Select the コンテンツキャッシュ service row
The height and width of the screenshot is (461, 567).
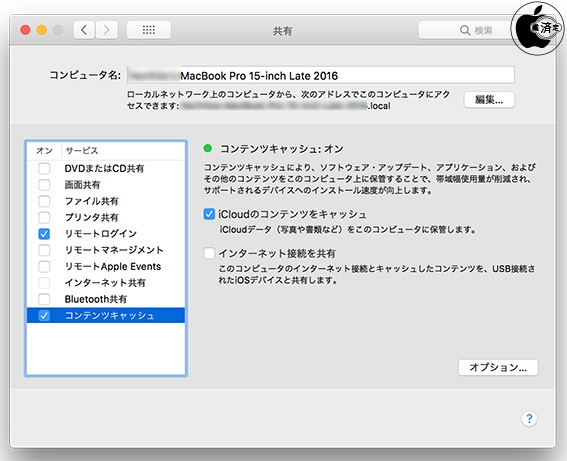pos(106,316)
